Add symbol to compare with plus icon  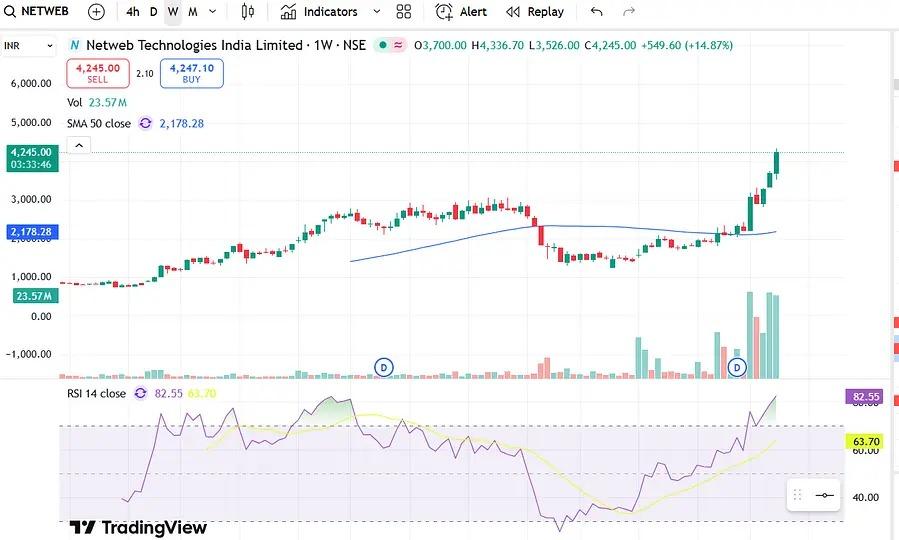tap(96, 11)
